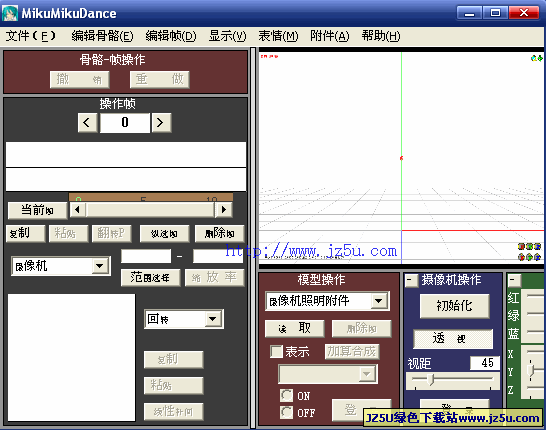
Task: Open the 编辑帧(D) menu
Action: (x=171, y=36)
